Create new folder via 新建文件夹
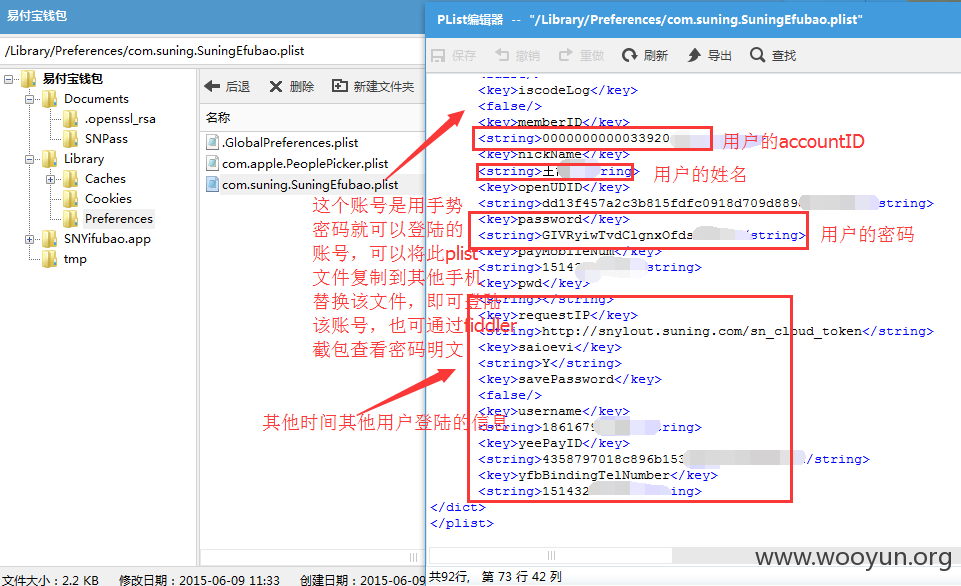The image size is (961, 586). click(x=373, y=86)
